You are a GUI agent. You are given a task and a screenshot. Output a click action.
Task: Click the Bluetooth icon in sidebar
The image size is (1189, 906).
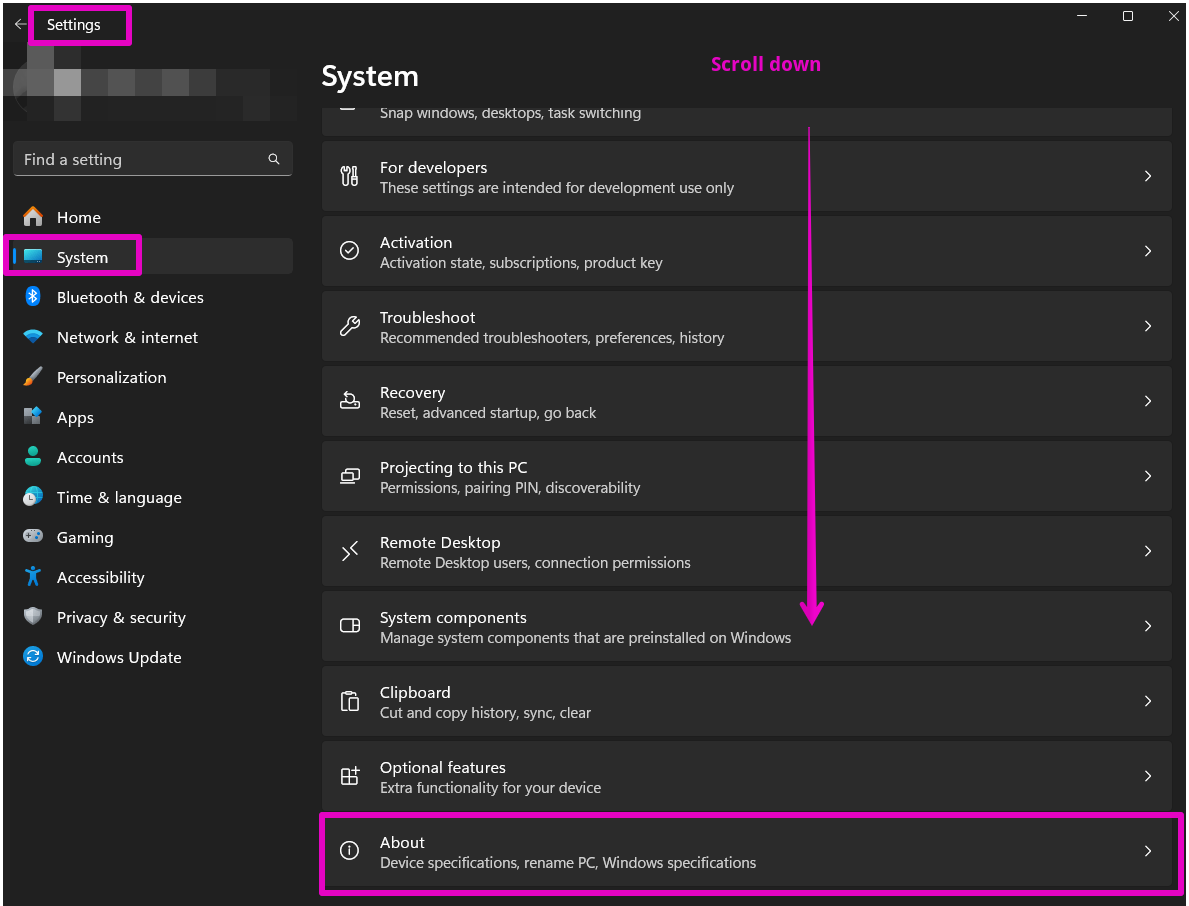33,296
